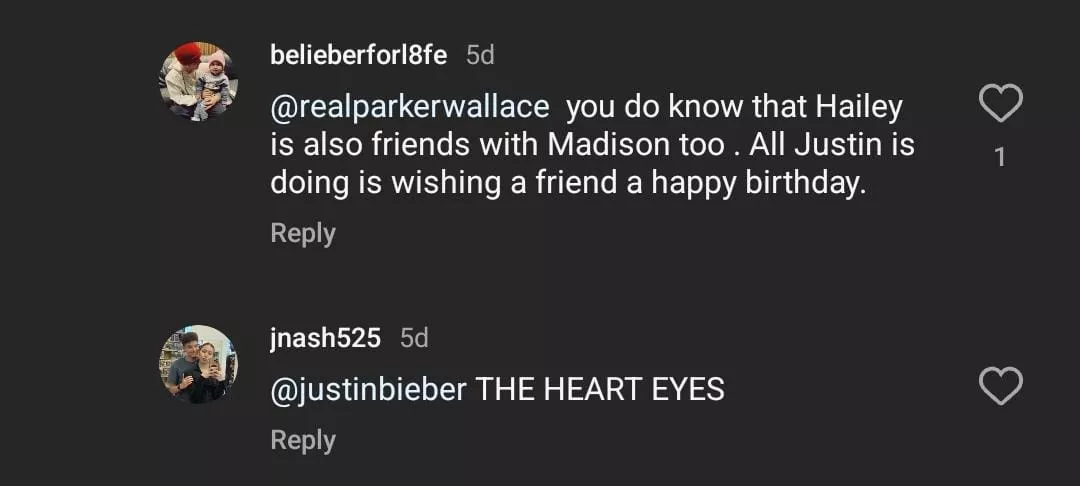The height and width of the screenshot is (486, 1080).
Task: Open jnash525's profile picture
Action: point(198,364)
